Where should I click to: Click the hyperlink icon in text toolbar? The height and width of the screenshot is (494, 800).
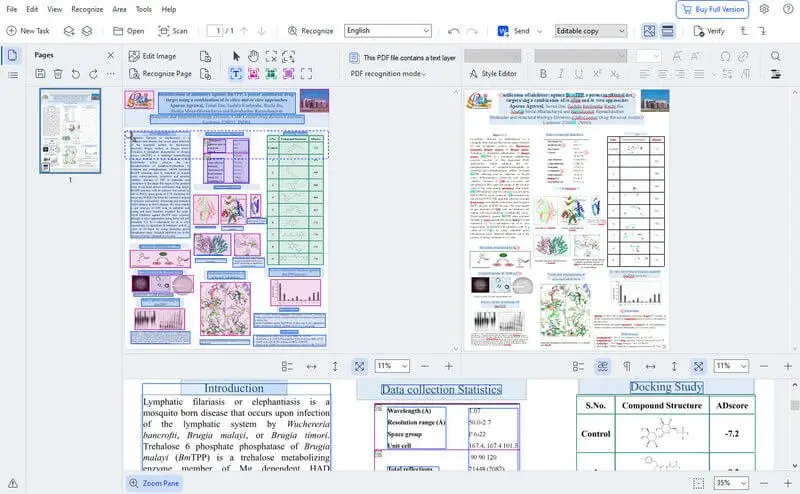(x=743, y=56)
